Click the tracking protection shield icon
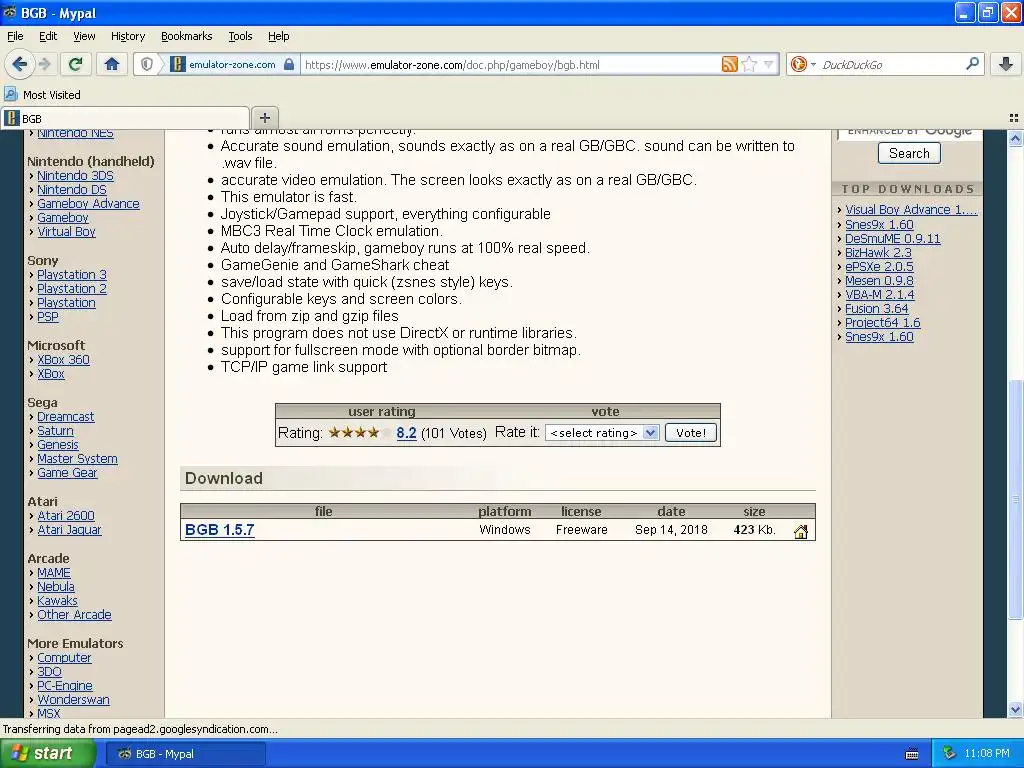1024x768 pixels. [x=147, y=64]
